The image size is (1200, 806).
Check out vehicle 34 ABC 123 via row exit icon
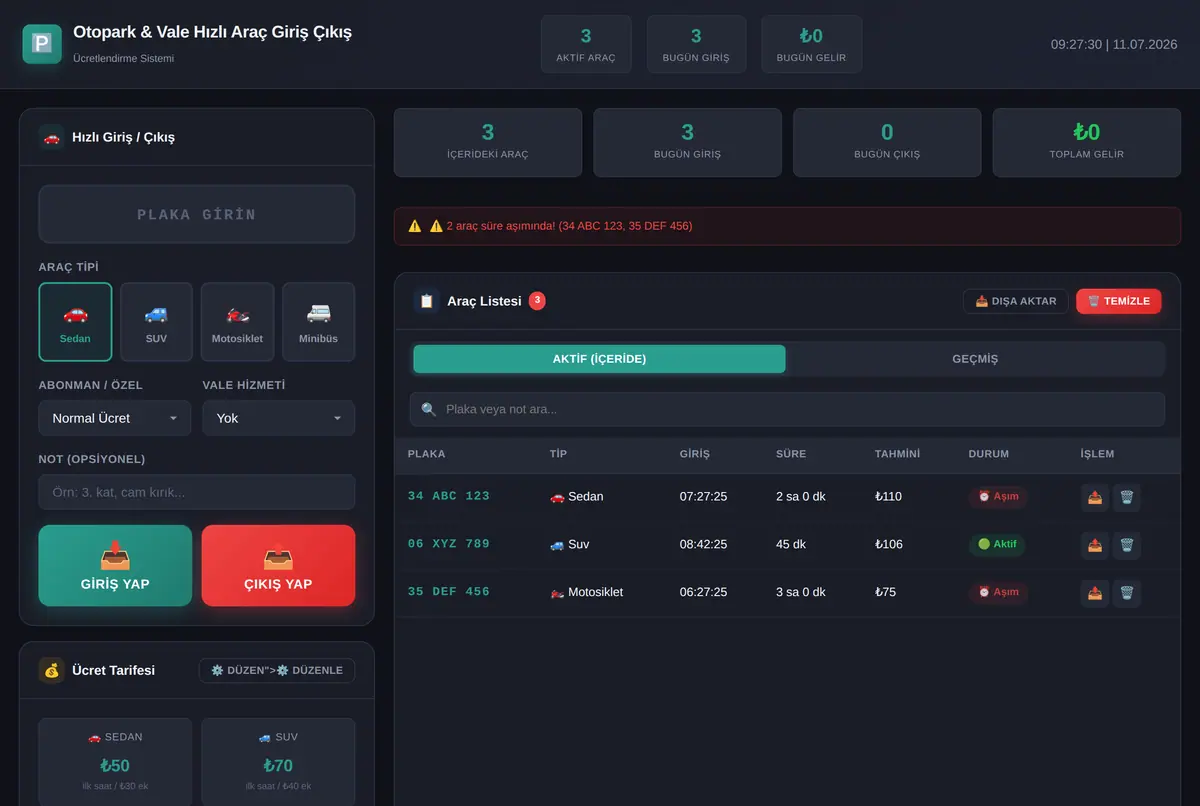tap(1095, 497)
